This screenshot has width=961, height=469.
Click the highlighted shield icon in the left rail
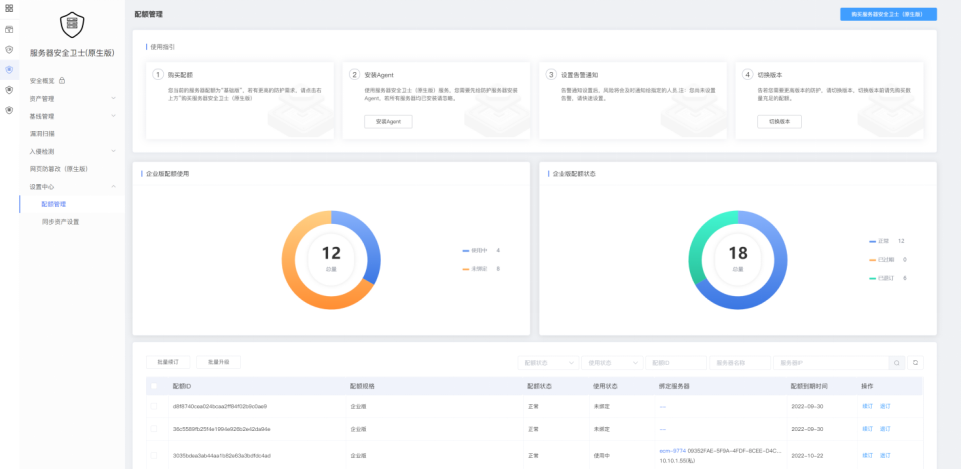coord(9,70)
